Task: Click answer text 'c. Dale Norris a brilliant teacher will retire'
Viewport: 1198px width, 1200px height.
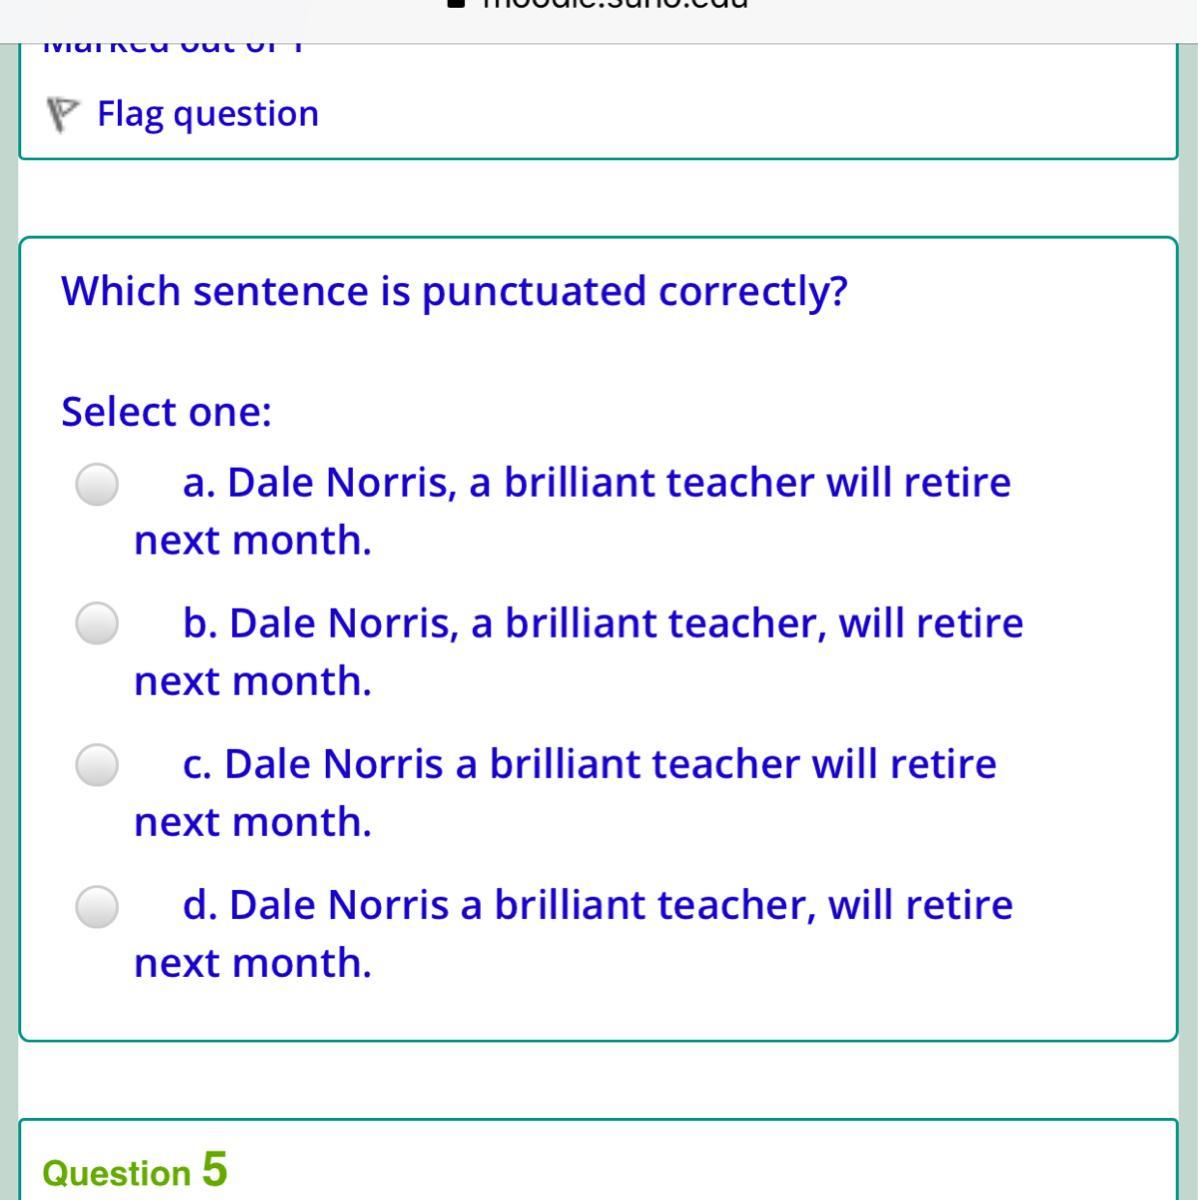Action: point(589,765)
